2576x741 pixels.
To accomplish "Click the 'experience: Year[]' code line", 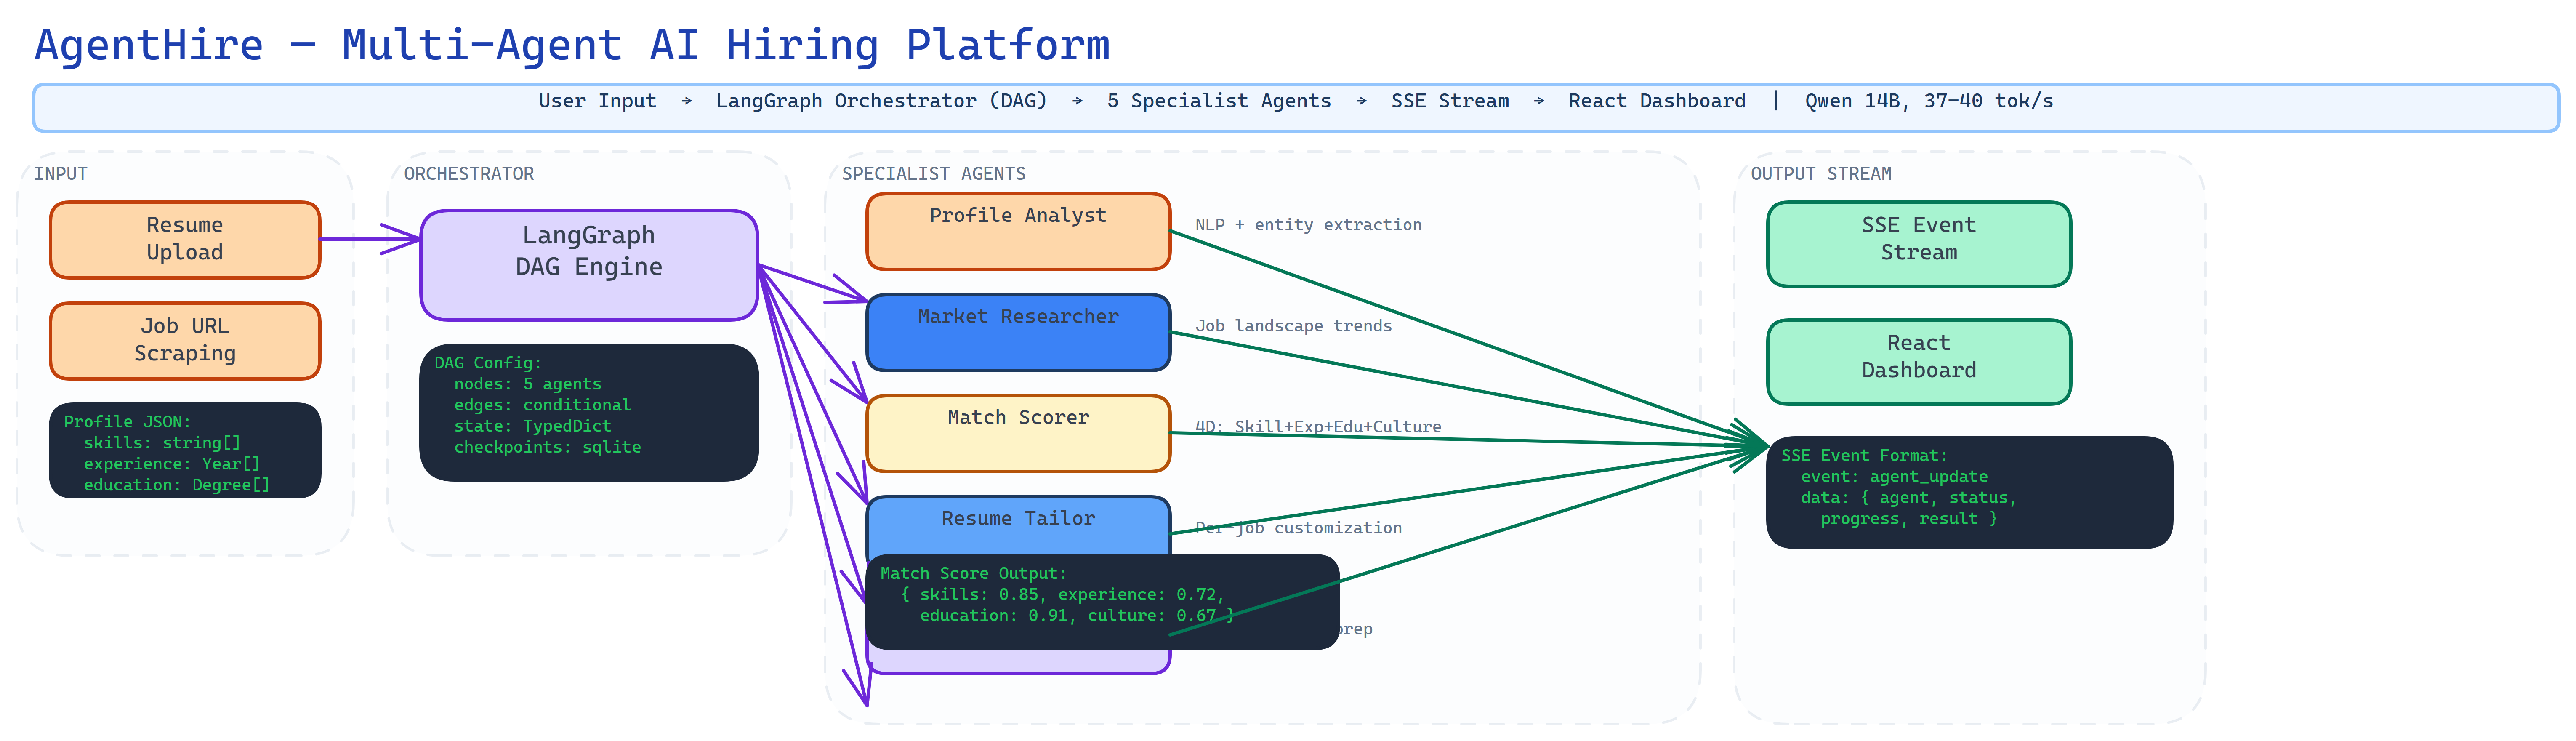I will pos(172,464).
